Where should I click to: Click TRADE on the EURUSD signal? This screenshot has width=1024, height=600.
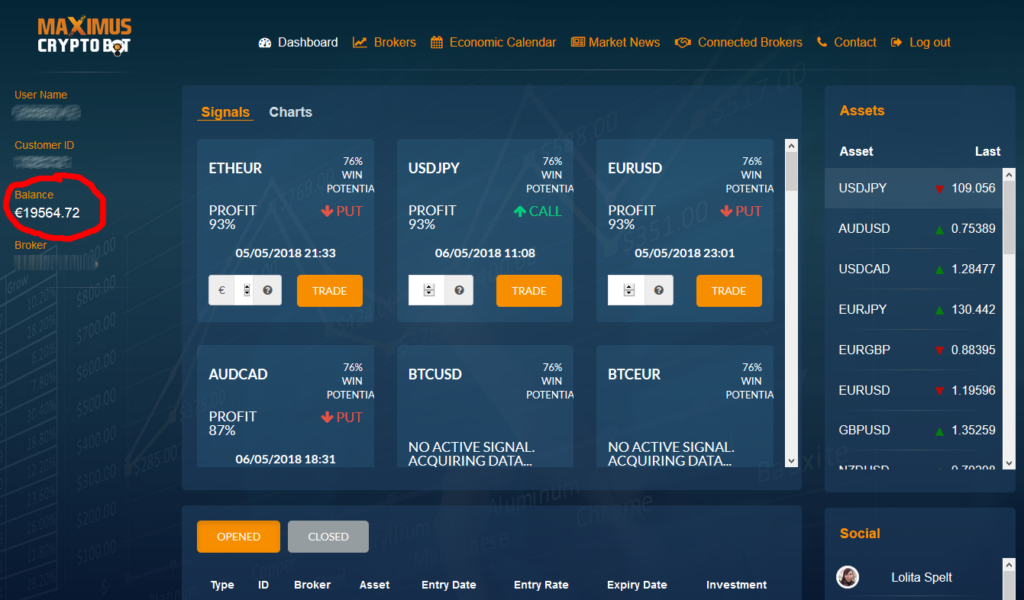pos(729,291)
